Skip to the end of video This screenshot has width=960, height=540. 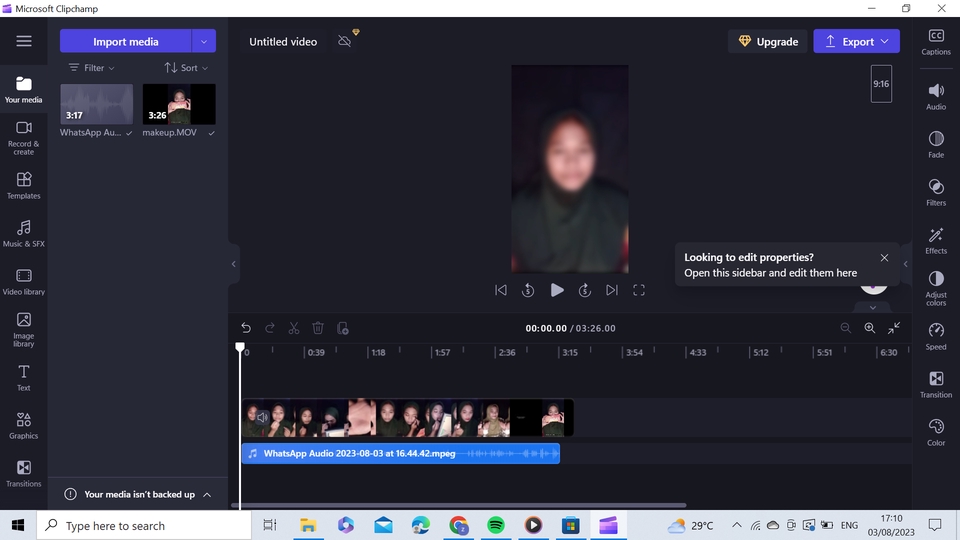tap(612, 290)
